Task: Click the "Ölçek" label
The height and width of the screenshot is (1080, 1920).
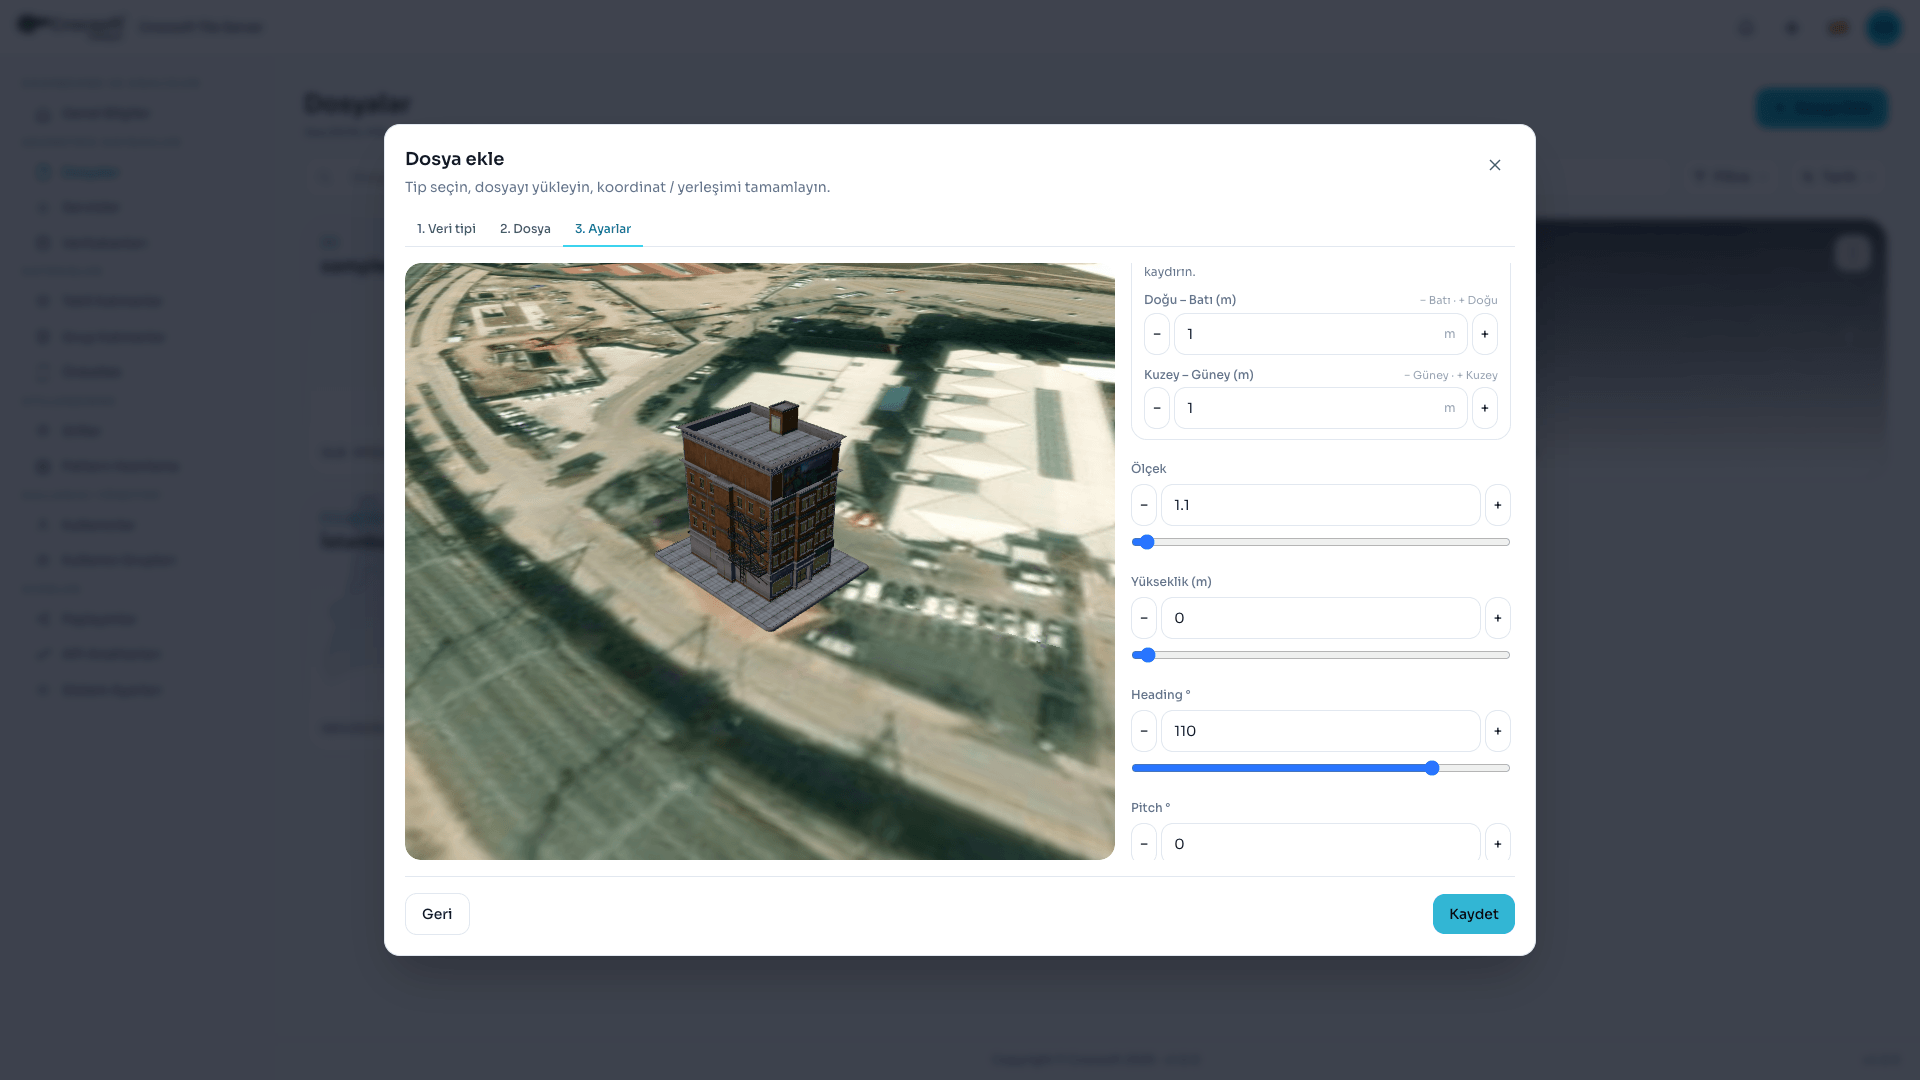Action: tap(1149, 469)
